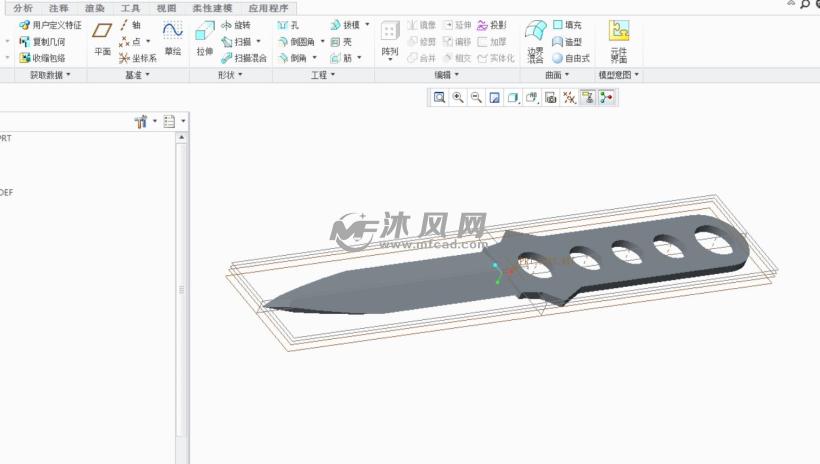Open the 应用程序 tab
Screen dimensions: 820x464
[x=268, y=8]
